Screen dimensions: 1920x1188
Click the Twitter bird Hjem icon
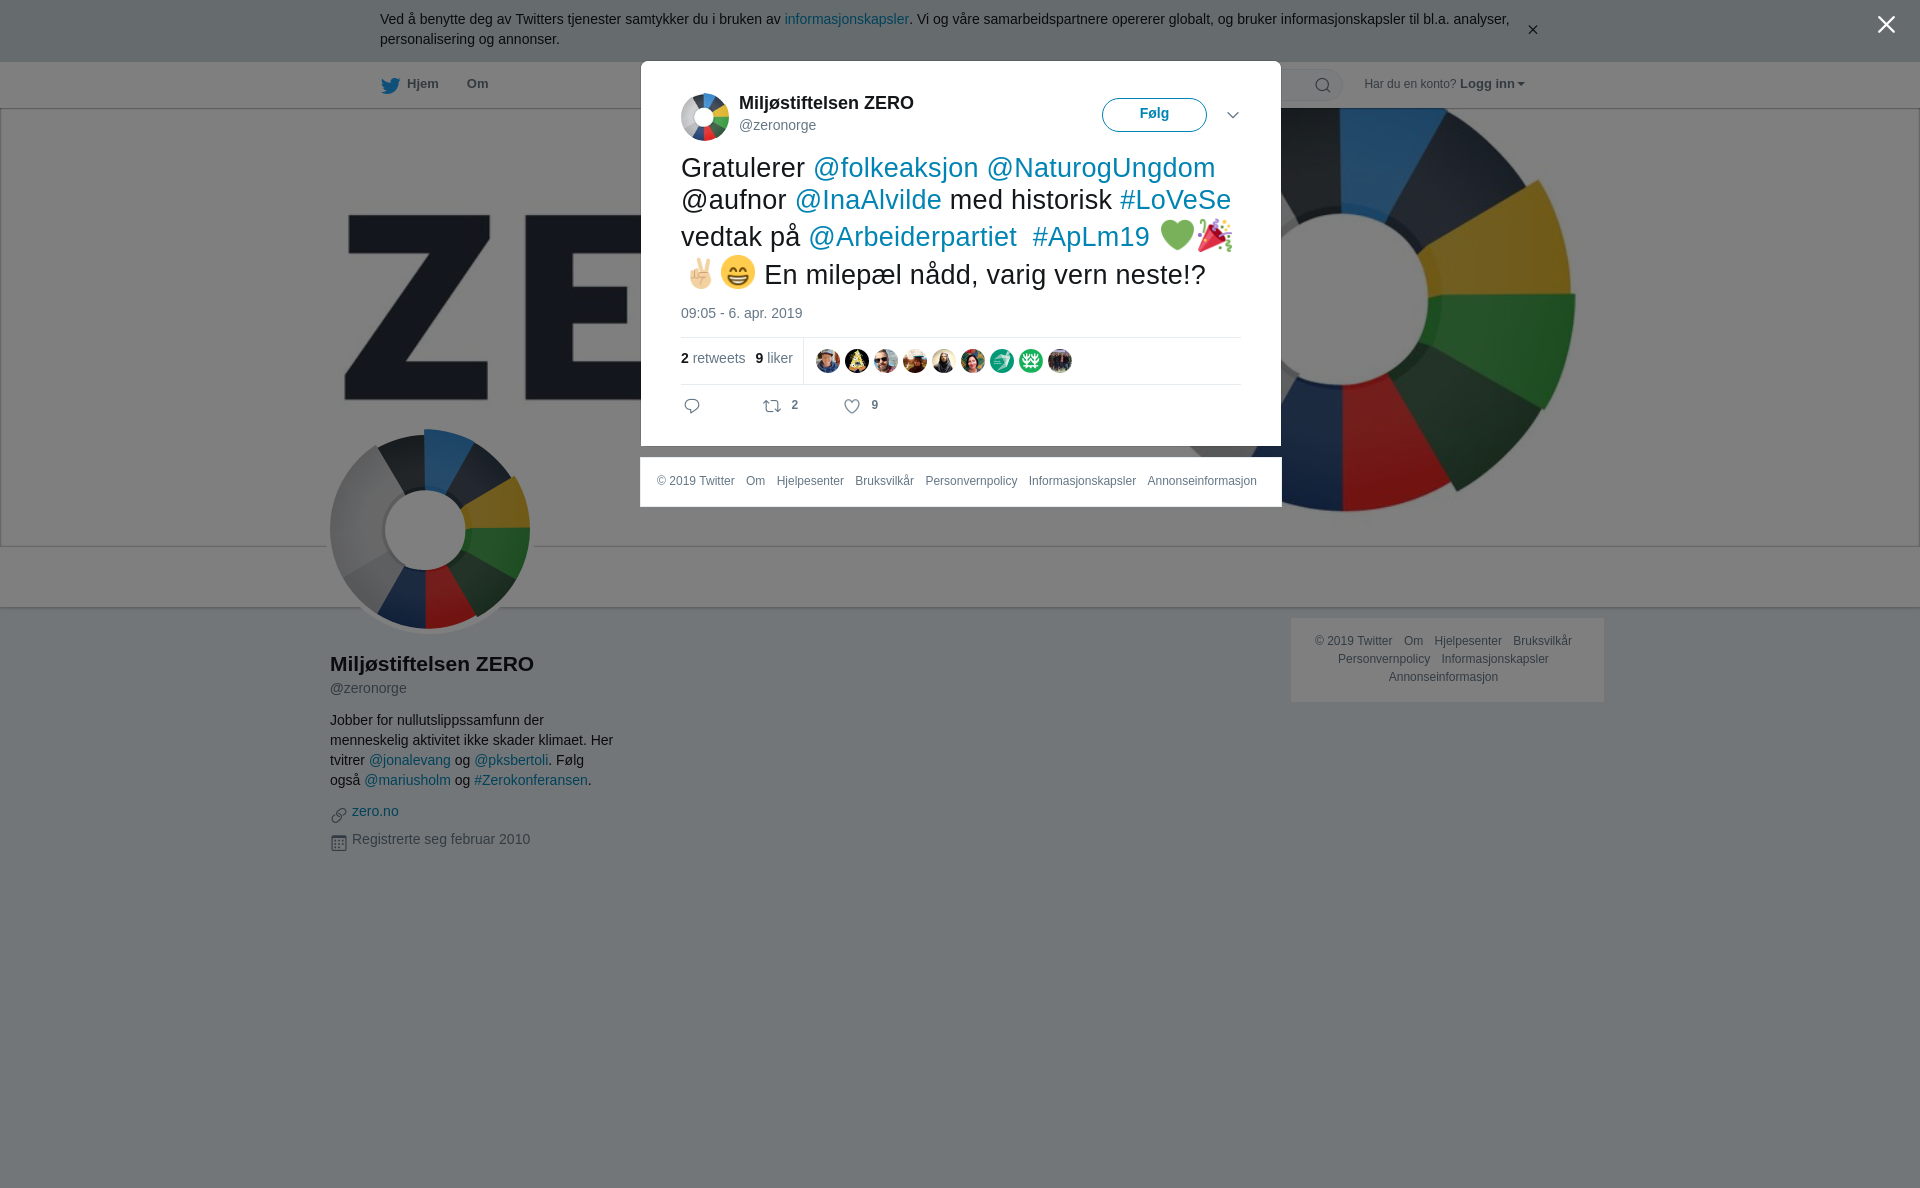pos(390,85)
